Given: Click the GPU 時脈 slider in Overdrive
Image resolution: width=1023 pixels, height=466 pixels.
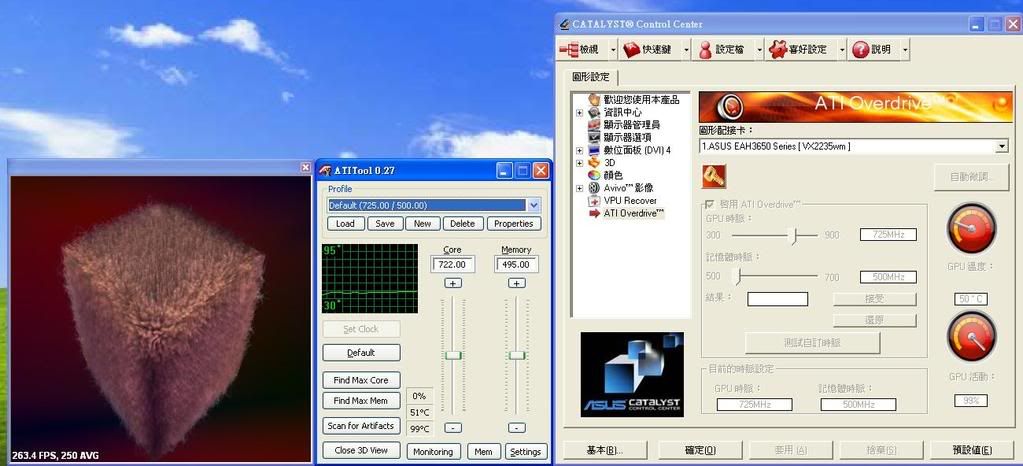Looking at the screenshot, I should coord(774,236).
